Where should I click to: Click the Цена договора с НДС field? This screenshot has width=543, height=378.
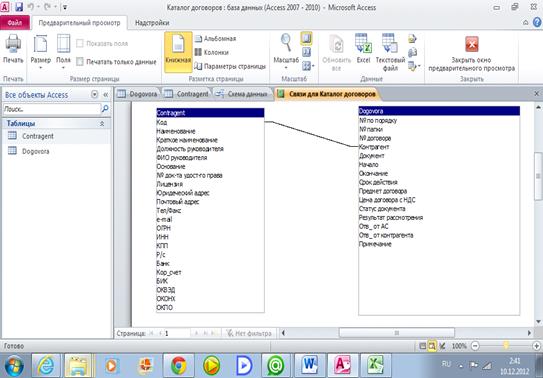tap(387, 200)
